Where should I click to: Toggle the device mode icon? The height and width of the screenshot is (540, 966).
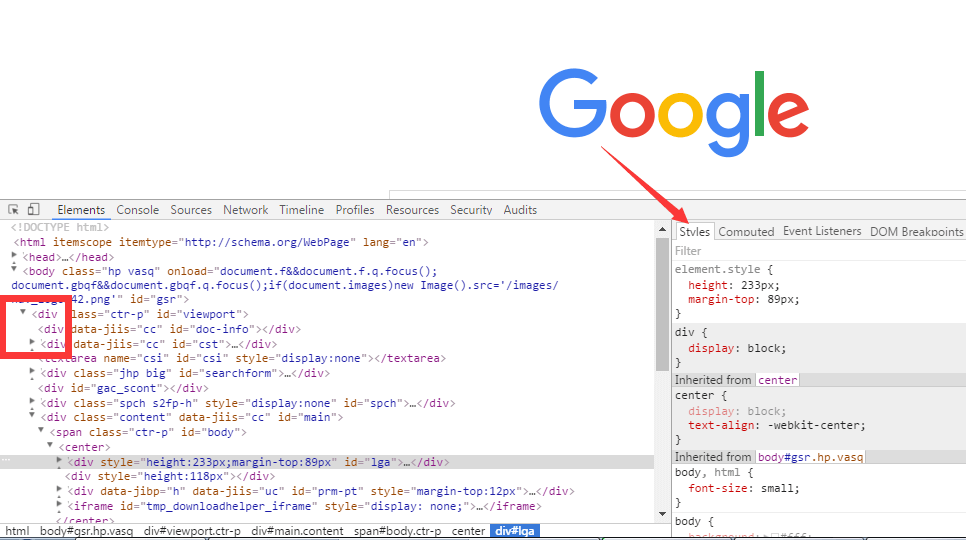(33, 209)
